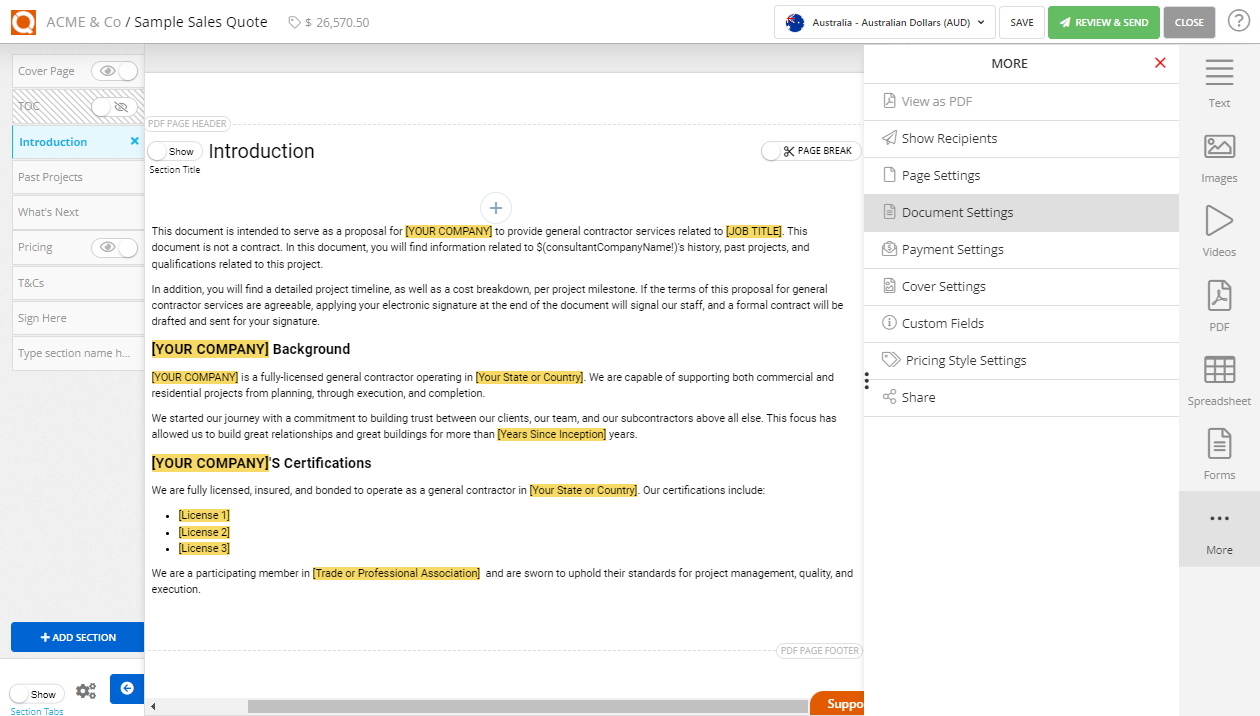Open Document Settings from the More panel
1260x716 pixels.
click(1021, 212)
